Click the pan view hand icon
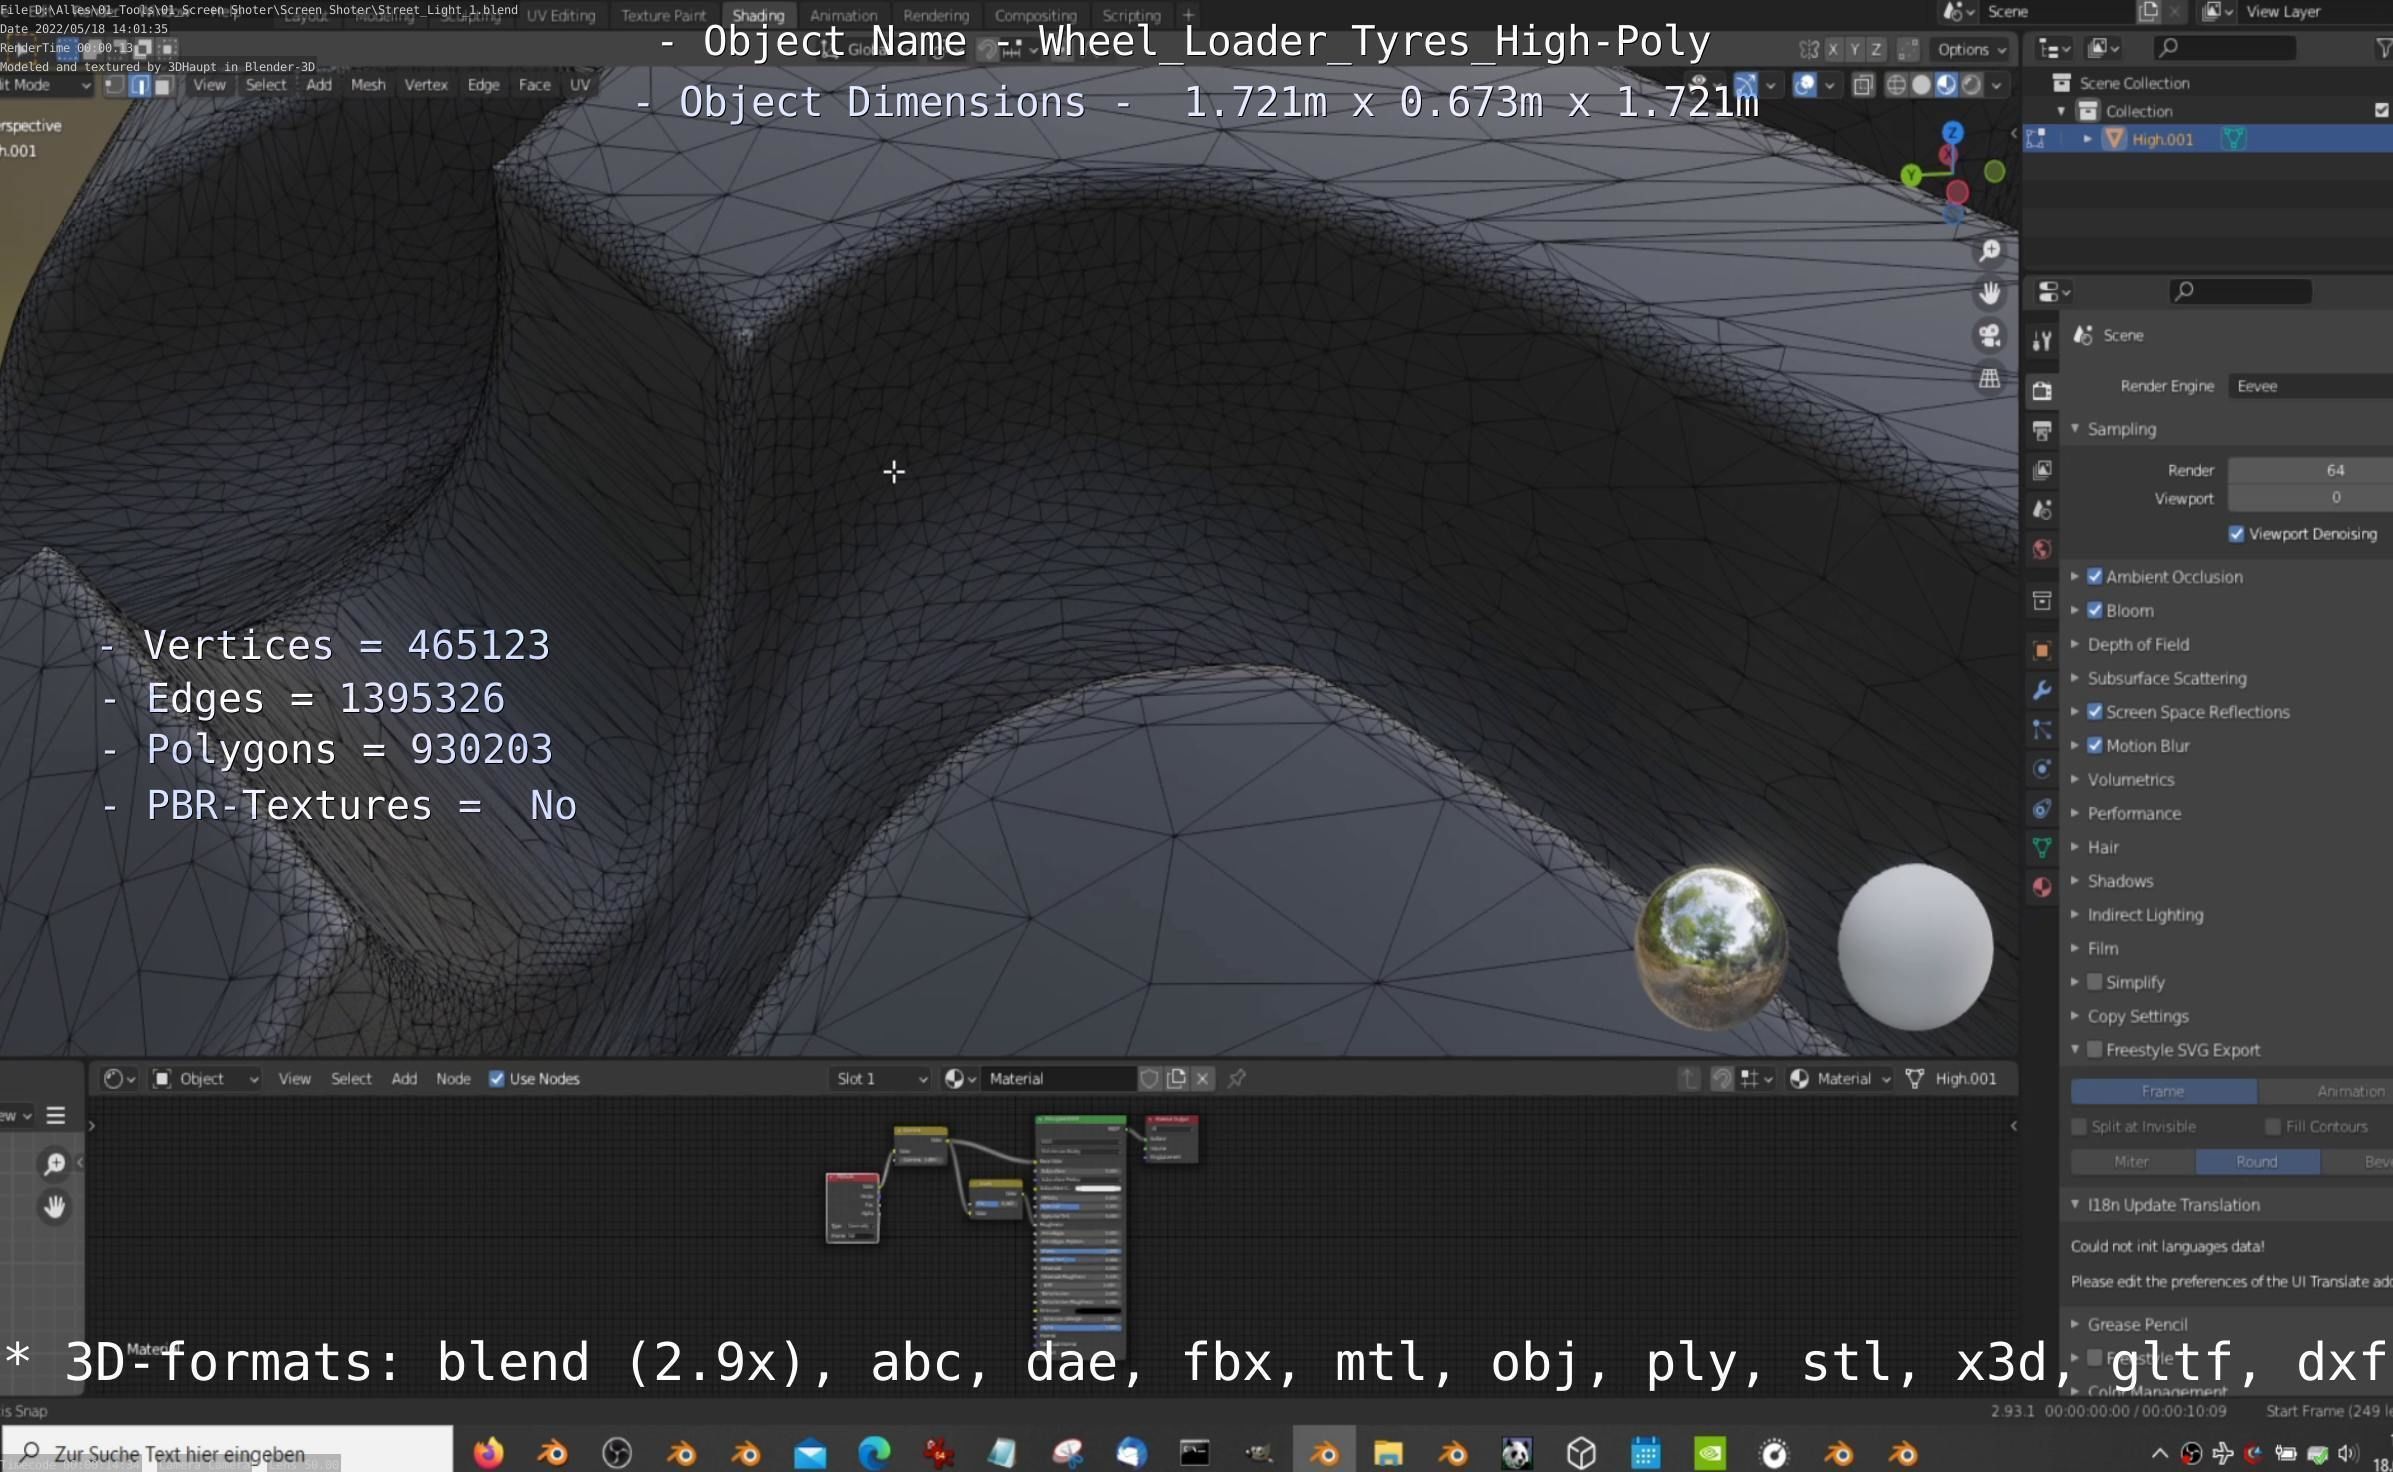The image size is (2393, 1472). click(x=1990, y=293)
